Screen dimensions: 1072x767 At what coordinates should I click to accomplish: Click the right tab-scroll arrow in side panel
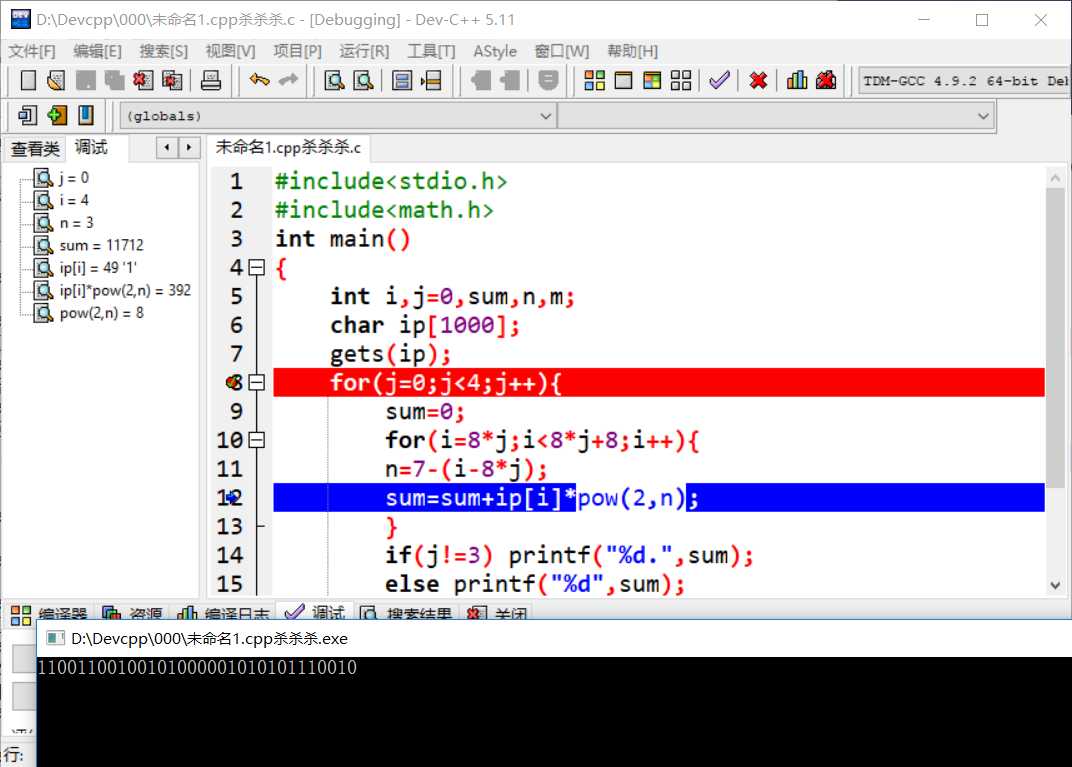click(189, 147)
